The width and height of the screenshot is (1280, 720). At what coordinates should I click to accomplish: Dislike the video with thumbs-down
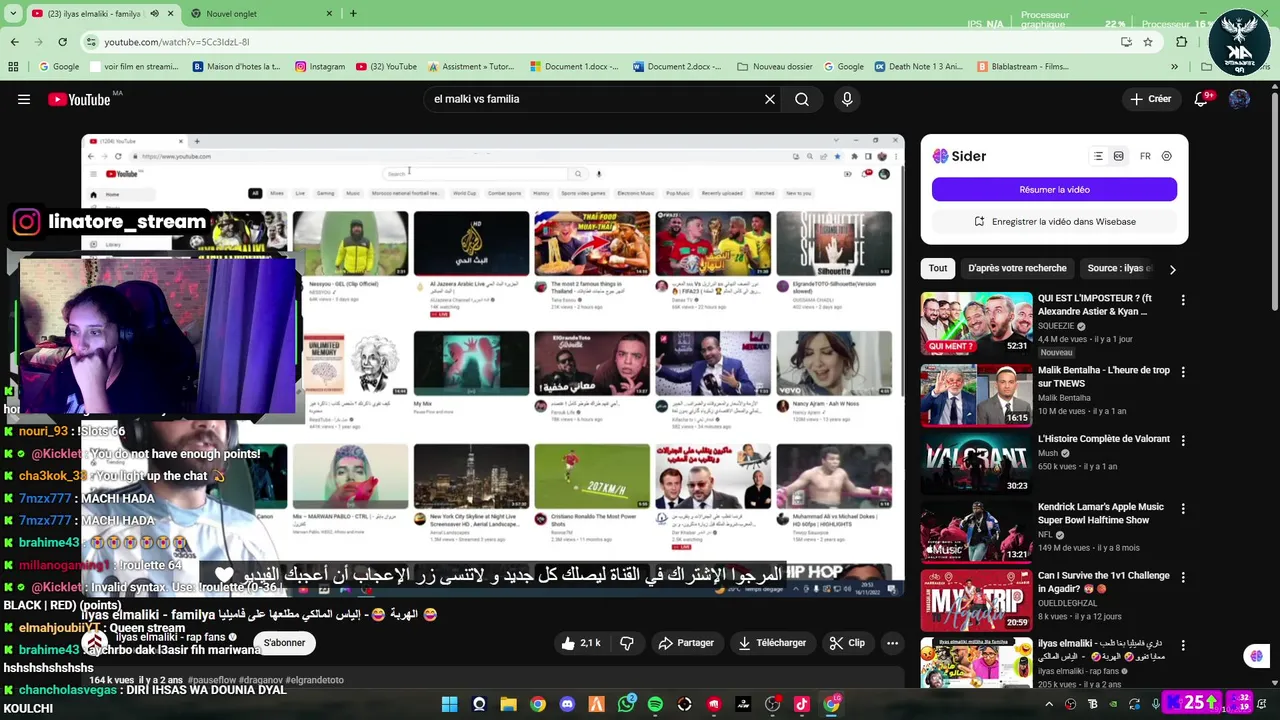click(627, 643)
